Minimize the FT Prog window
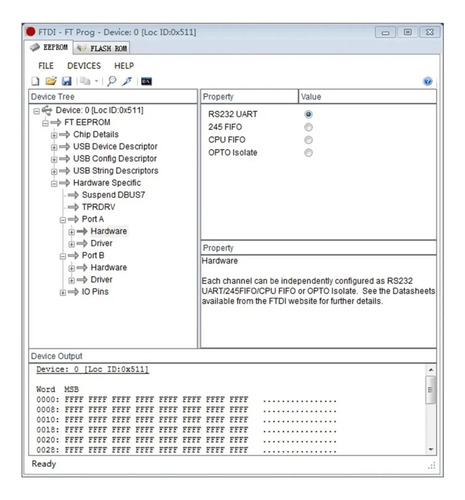The height and width of the screenshot is (500, 465). click(385, 32)
